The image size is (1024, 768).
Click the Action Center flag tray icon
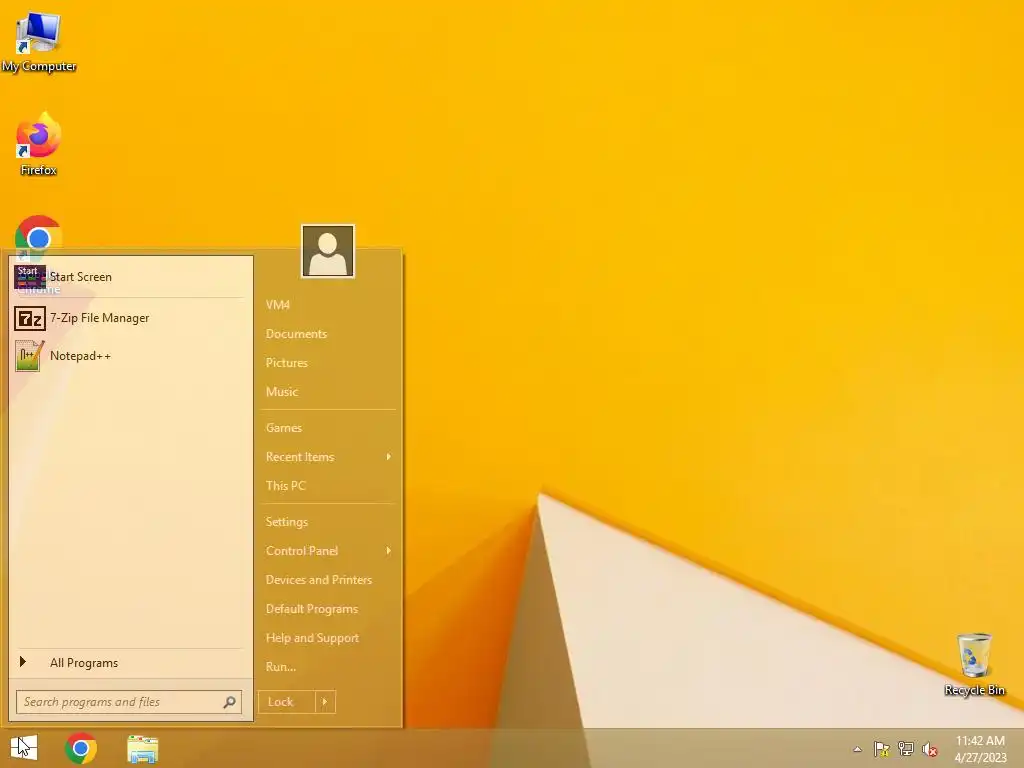click(882, 749)
